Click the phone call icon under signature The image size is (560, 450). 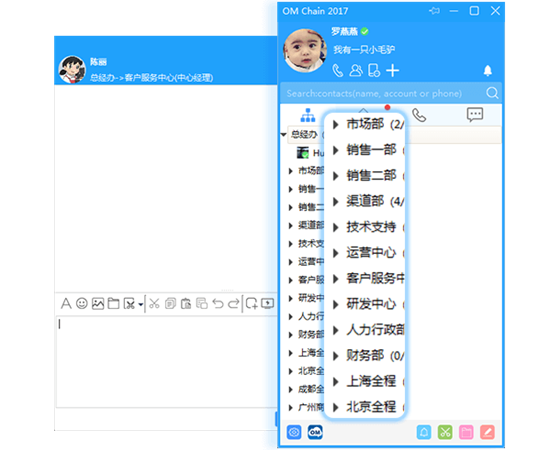coord(338,70)
